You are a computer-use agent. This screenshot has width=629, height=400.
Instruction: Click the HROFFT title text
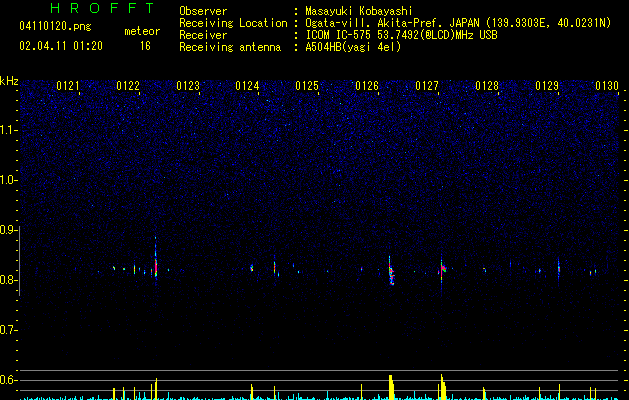tap(102, 8)
